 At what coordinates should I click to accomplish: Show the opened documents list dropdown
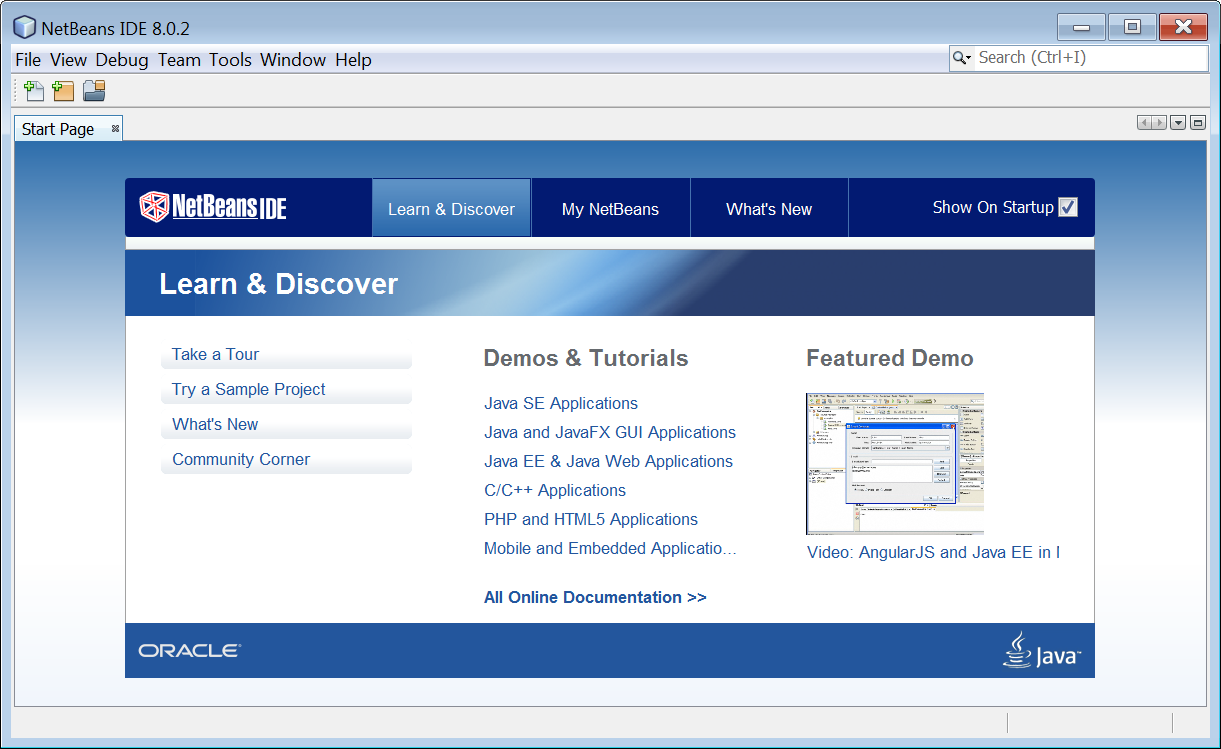point(1178,123)
